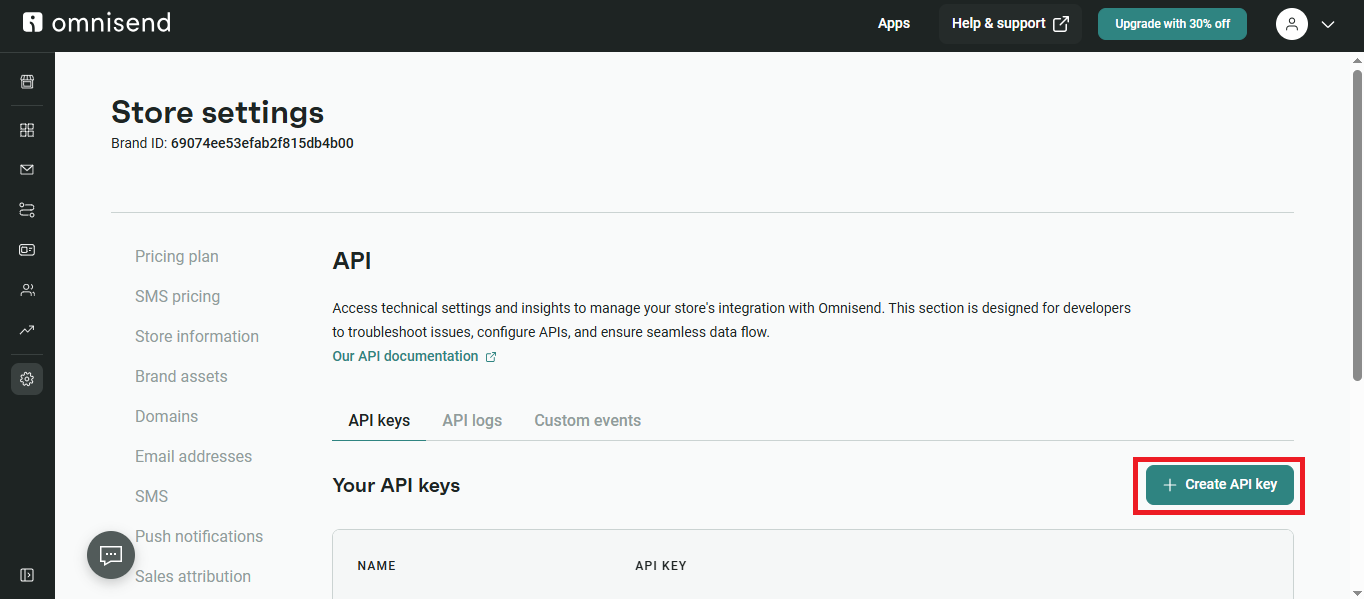Viewport: 1364px width, 599px height.
Task: Expand the sidebar using bottom panel icon
Action: [27, 575]
